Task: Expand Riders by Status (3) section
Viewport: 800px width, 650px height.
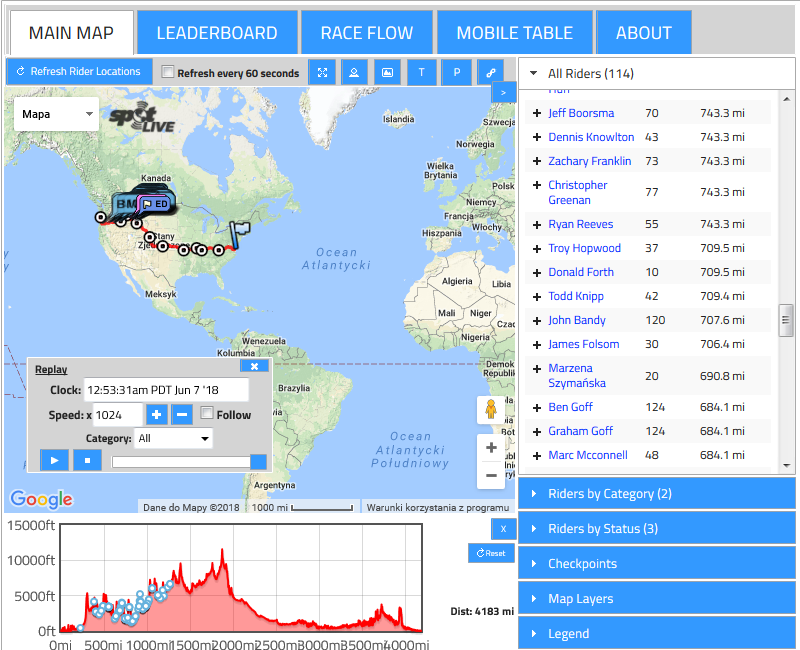Action: tap(657, 529)
